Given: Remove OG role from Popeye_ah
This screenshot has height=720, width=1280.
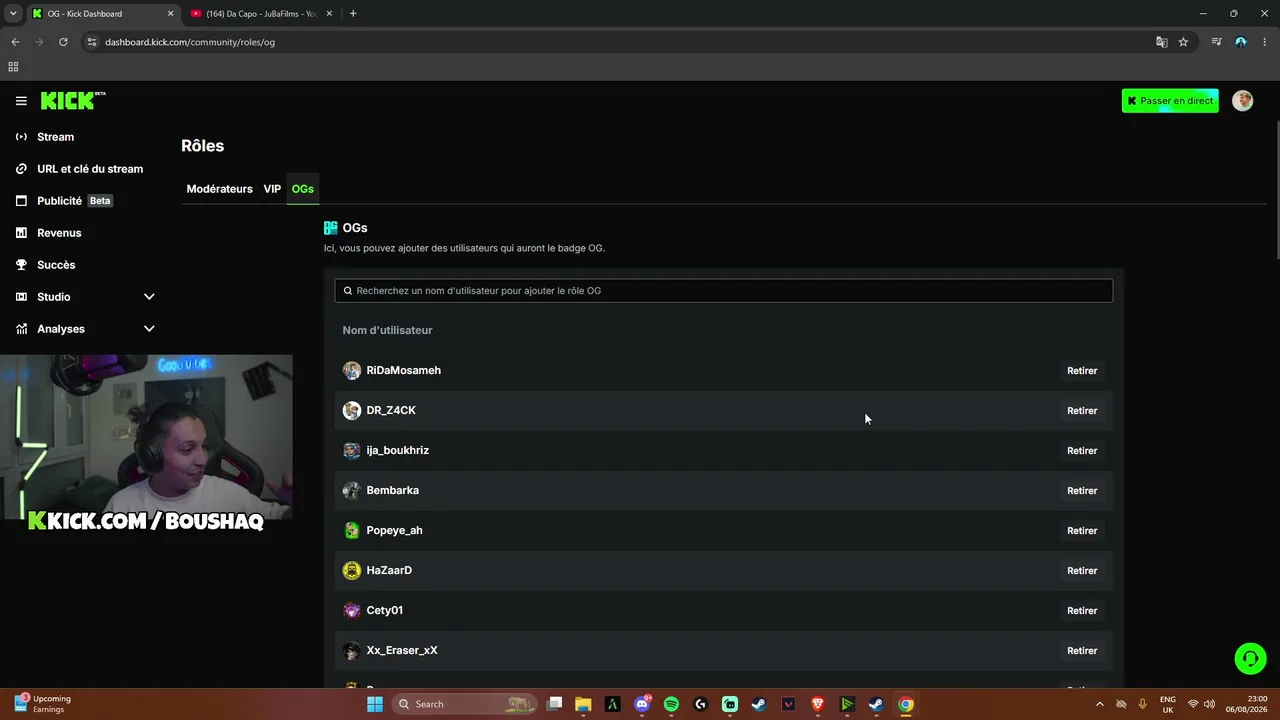Looking at the screenshot, I should tap(1082, 531).
